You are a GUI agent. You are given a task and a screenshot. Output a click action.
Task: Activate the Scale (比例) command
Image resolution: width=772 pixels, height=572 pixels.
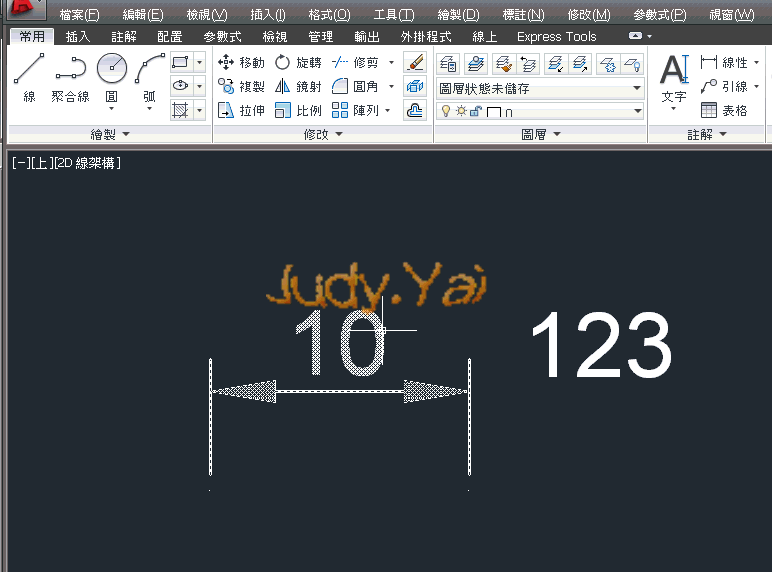click(298, 110)
